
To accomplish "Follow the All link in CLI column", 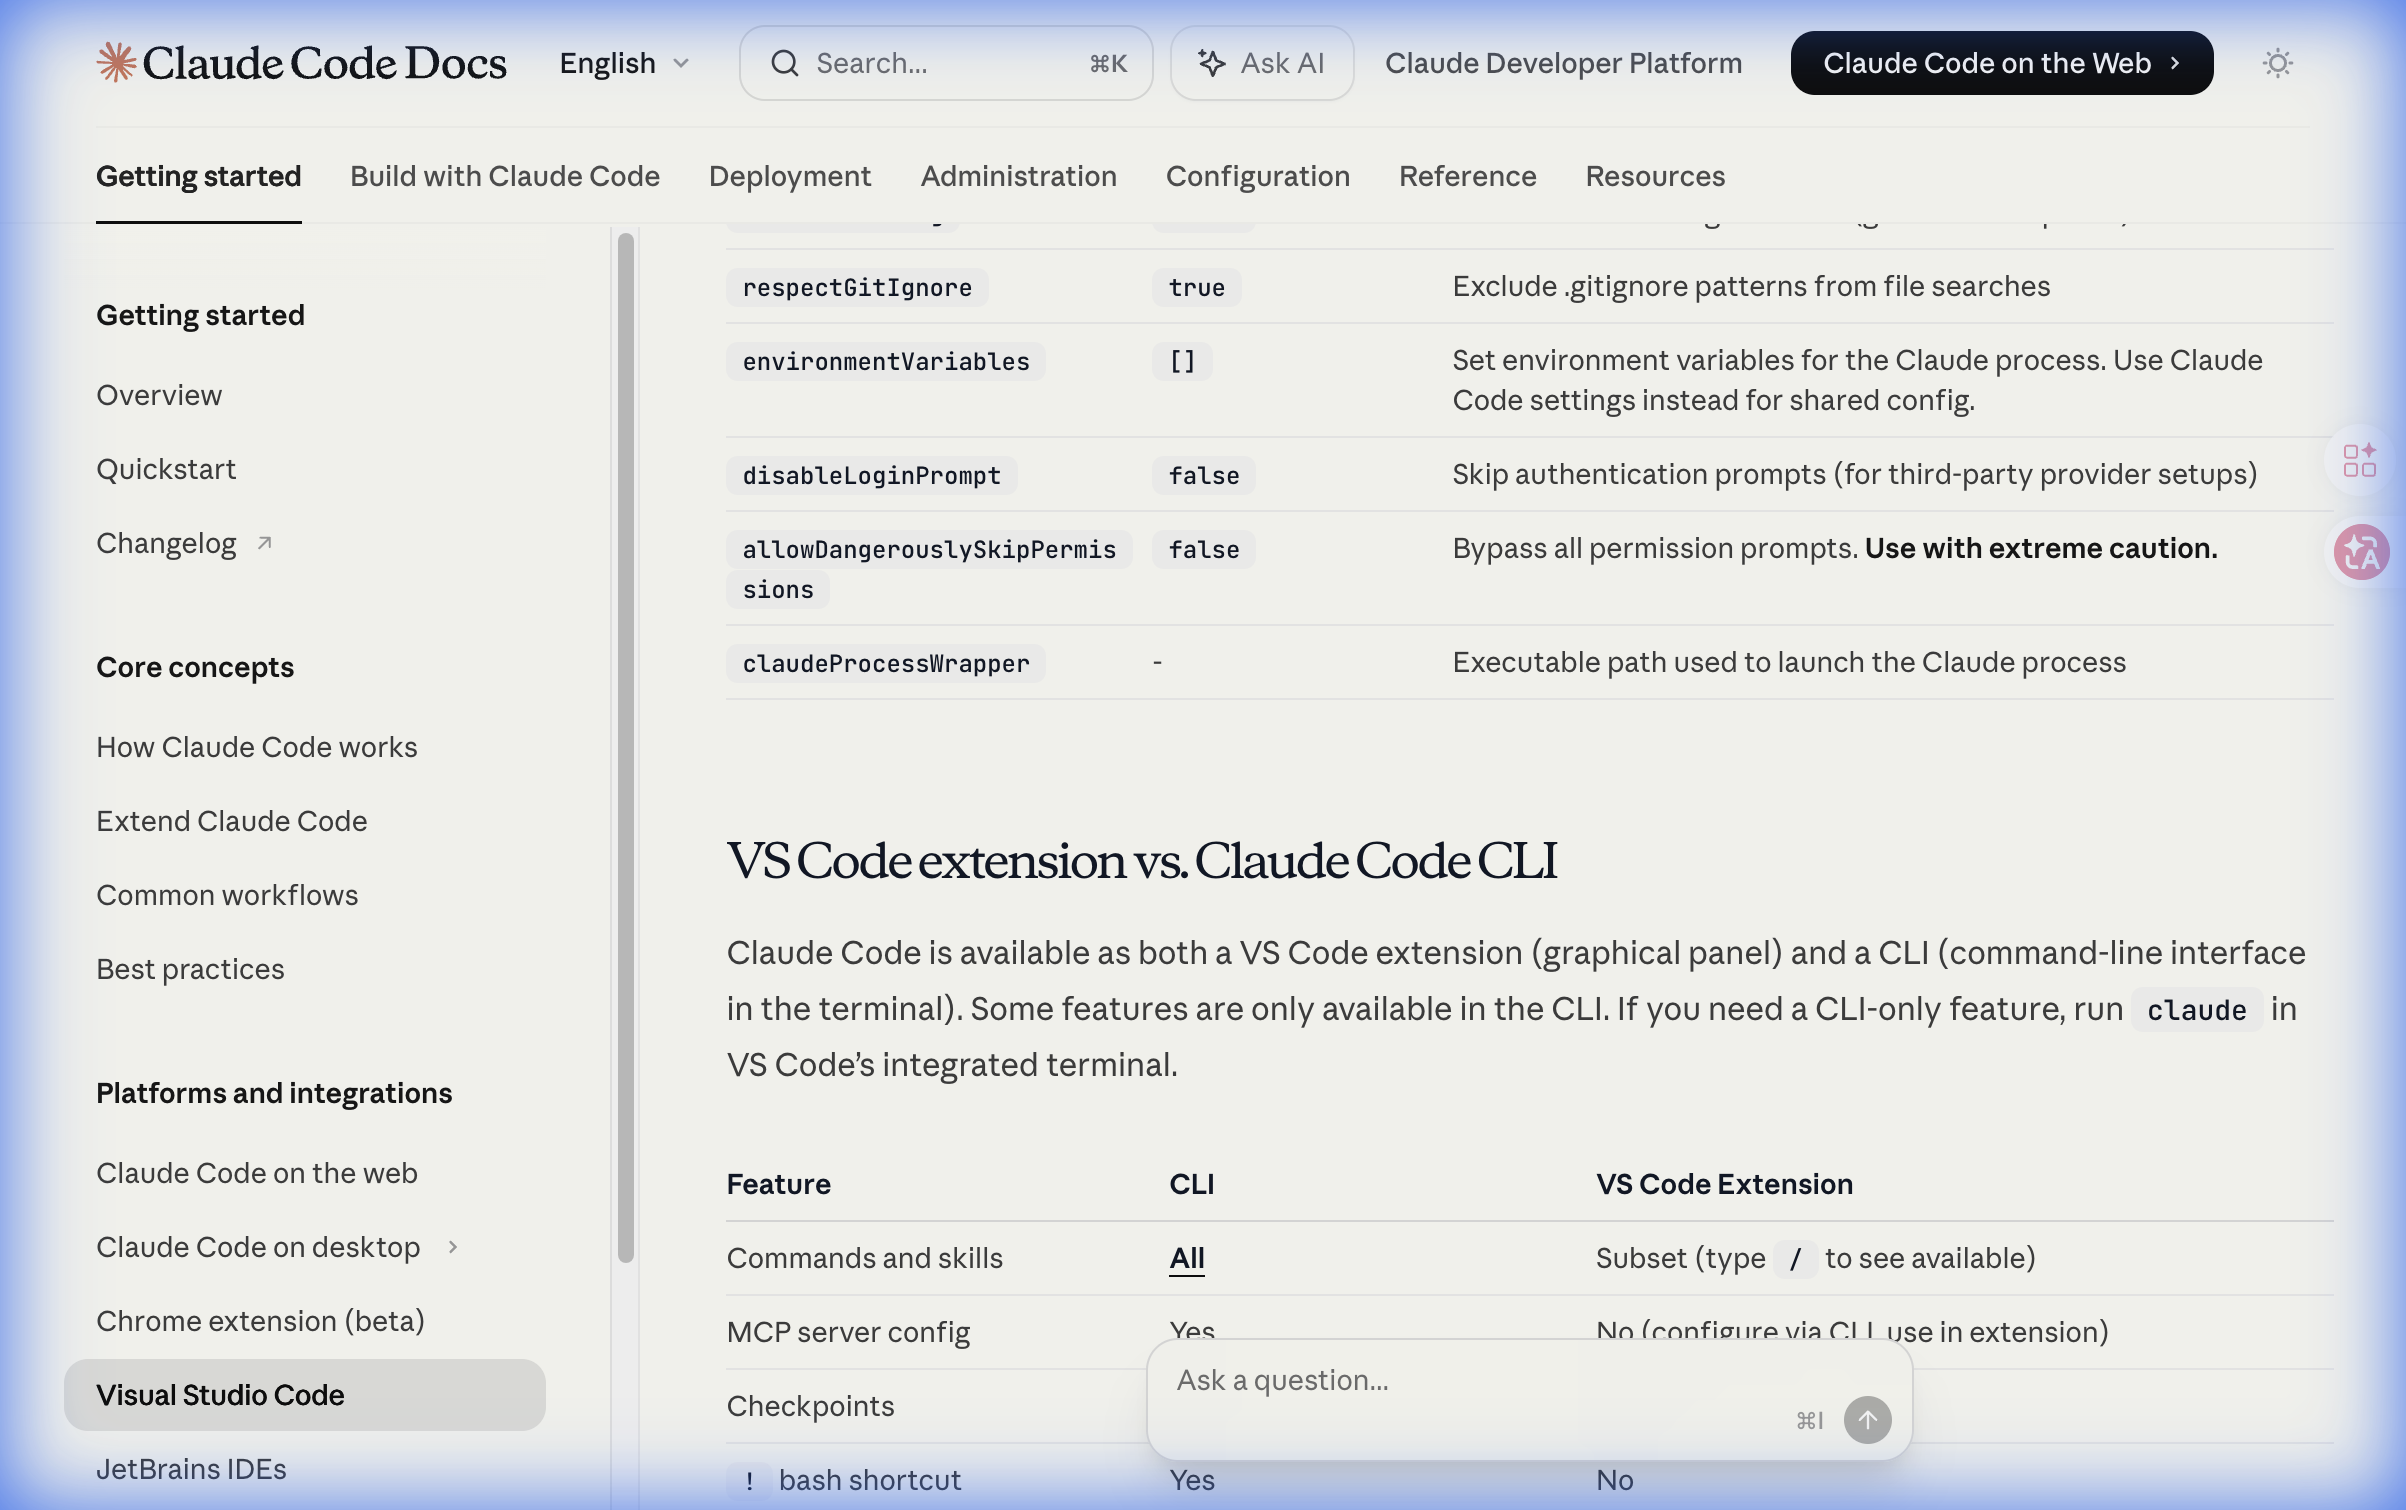I will [x=1186, y=1258].
